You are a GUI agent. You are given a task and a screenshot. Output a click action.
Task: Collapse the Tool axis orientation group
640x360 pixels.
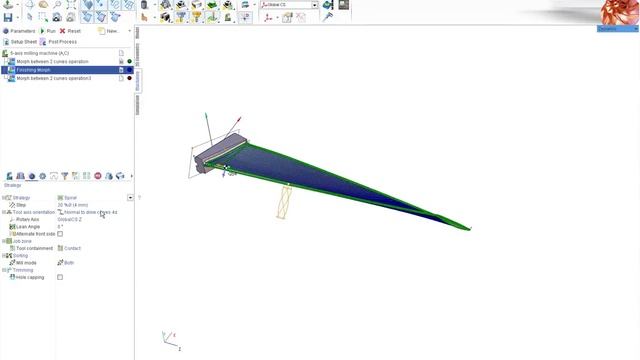tap(4, 212)
